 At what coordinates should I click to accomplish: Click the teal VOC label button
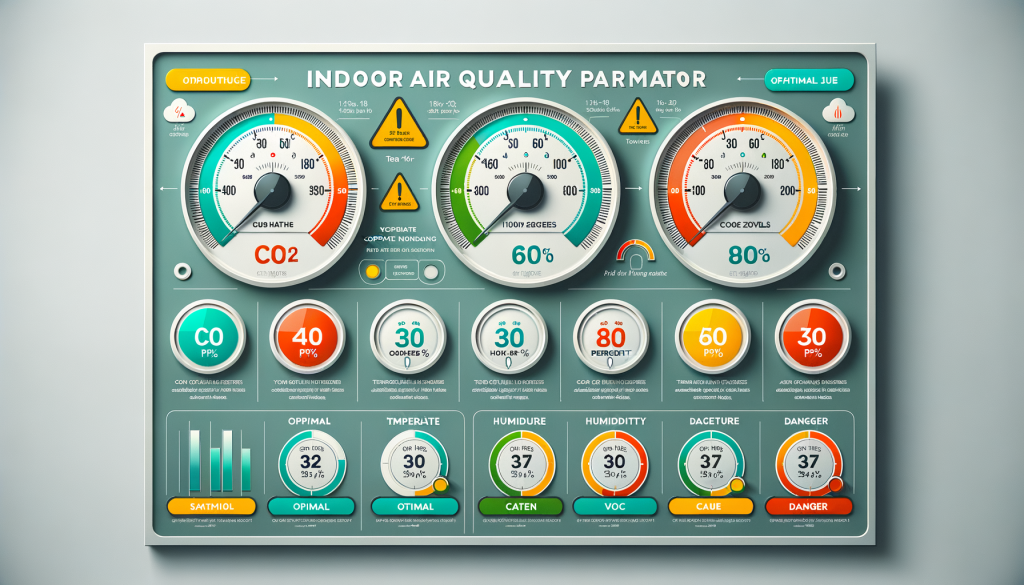coord(615,506)
